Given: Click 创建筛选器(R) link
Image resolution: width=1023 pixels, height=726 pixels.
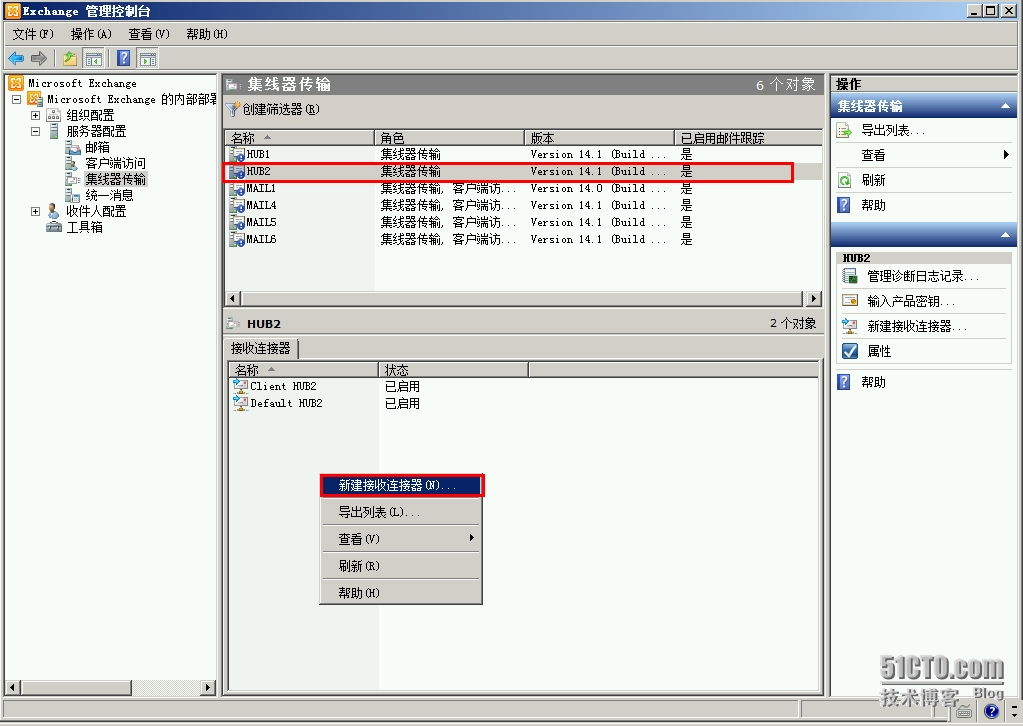Looking at the screenshot, I should click(281, 110).
